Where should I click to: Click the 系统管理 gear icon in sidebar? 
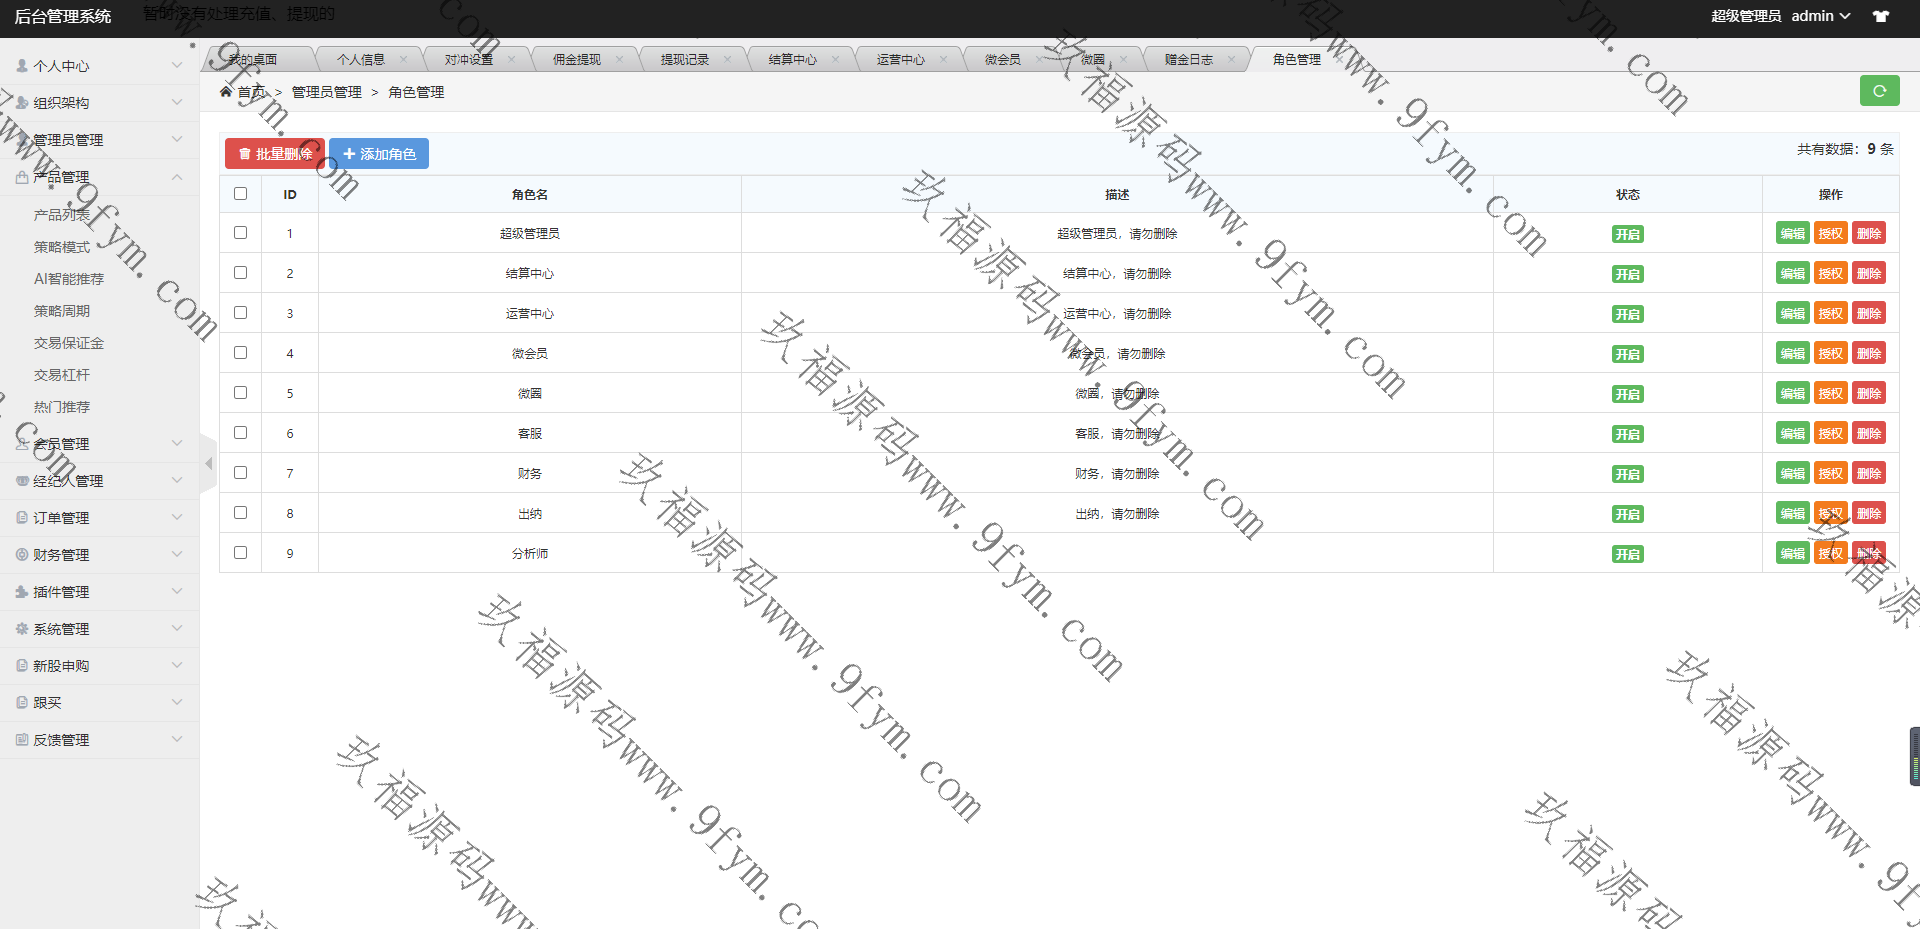click(22, 629)
